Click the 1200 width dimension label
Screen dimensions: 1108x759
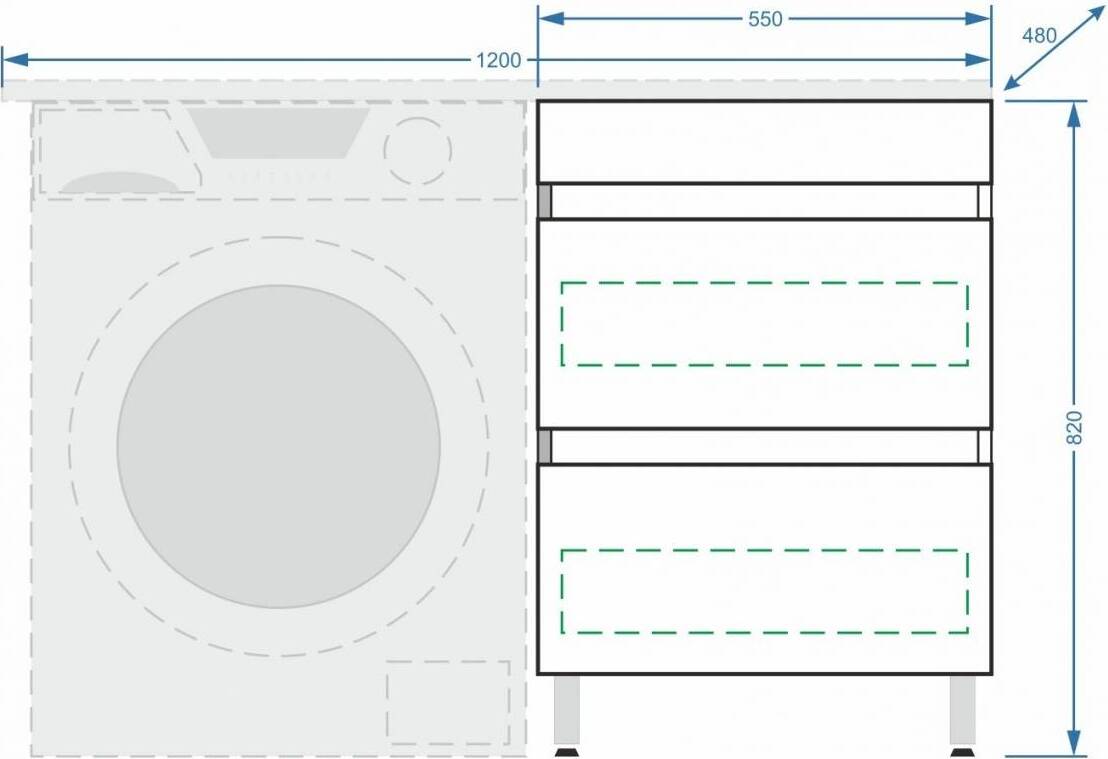pos(497,60)
